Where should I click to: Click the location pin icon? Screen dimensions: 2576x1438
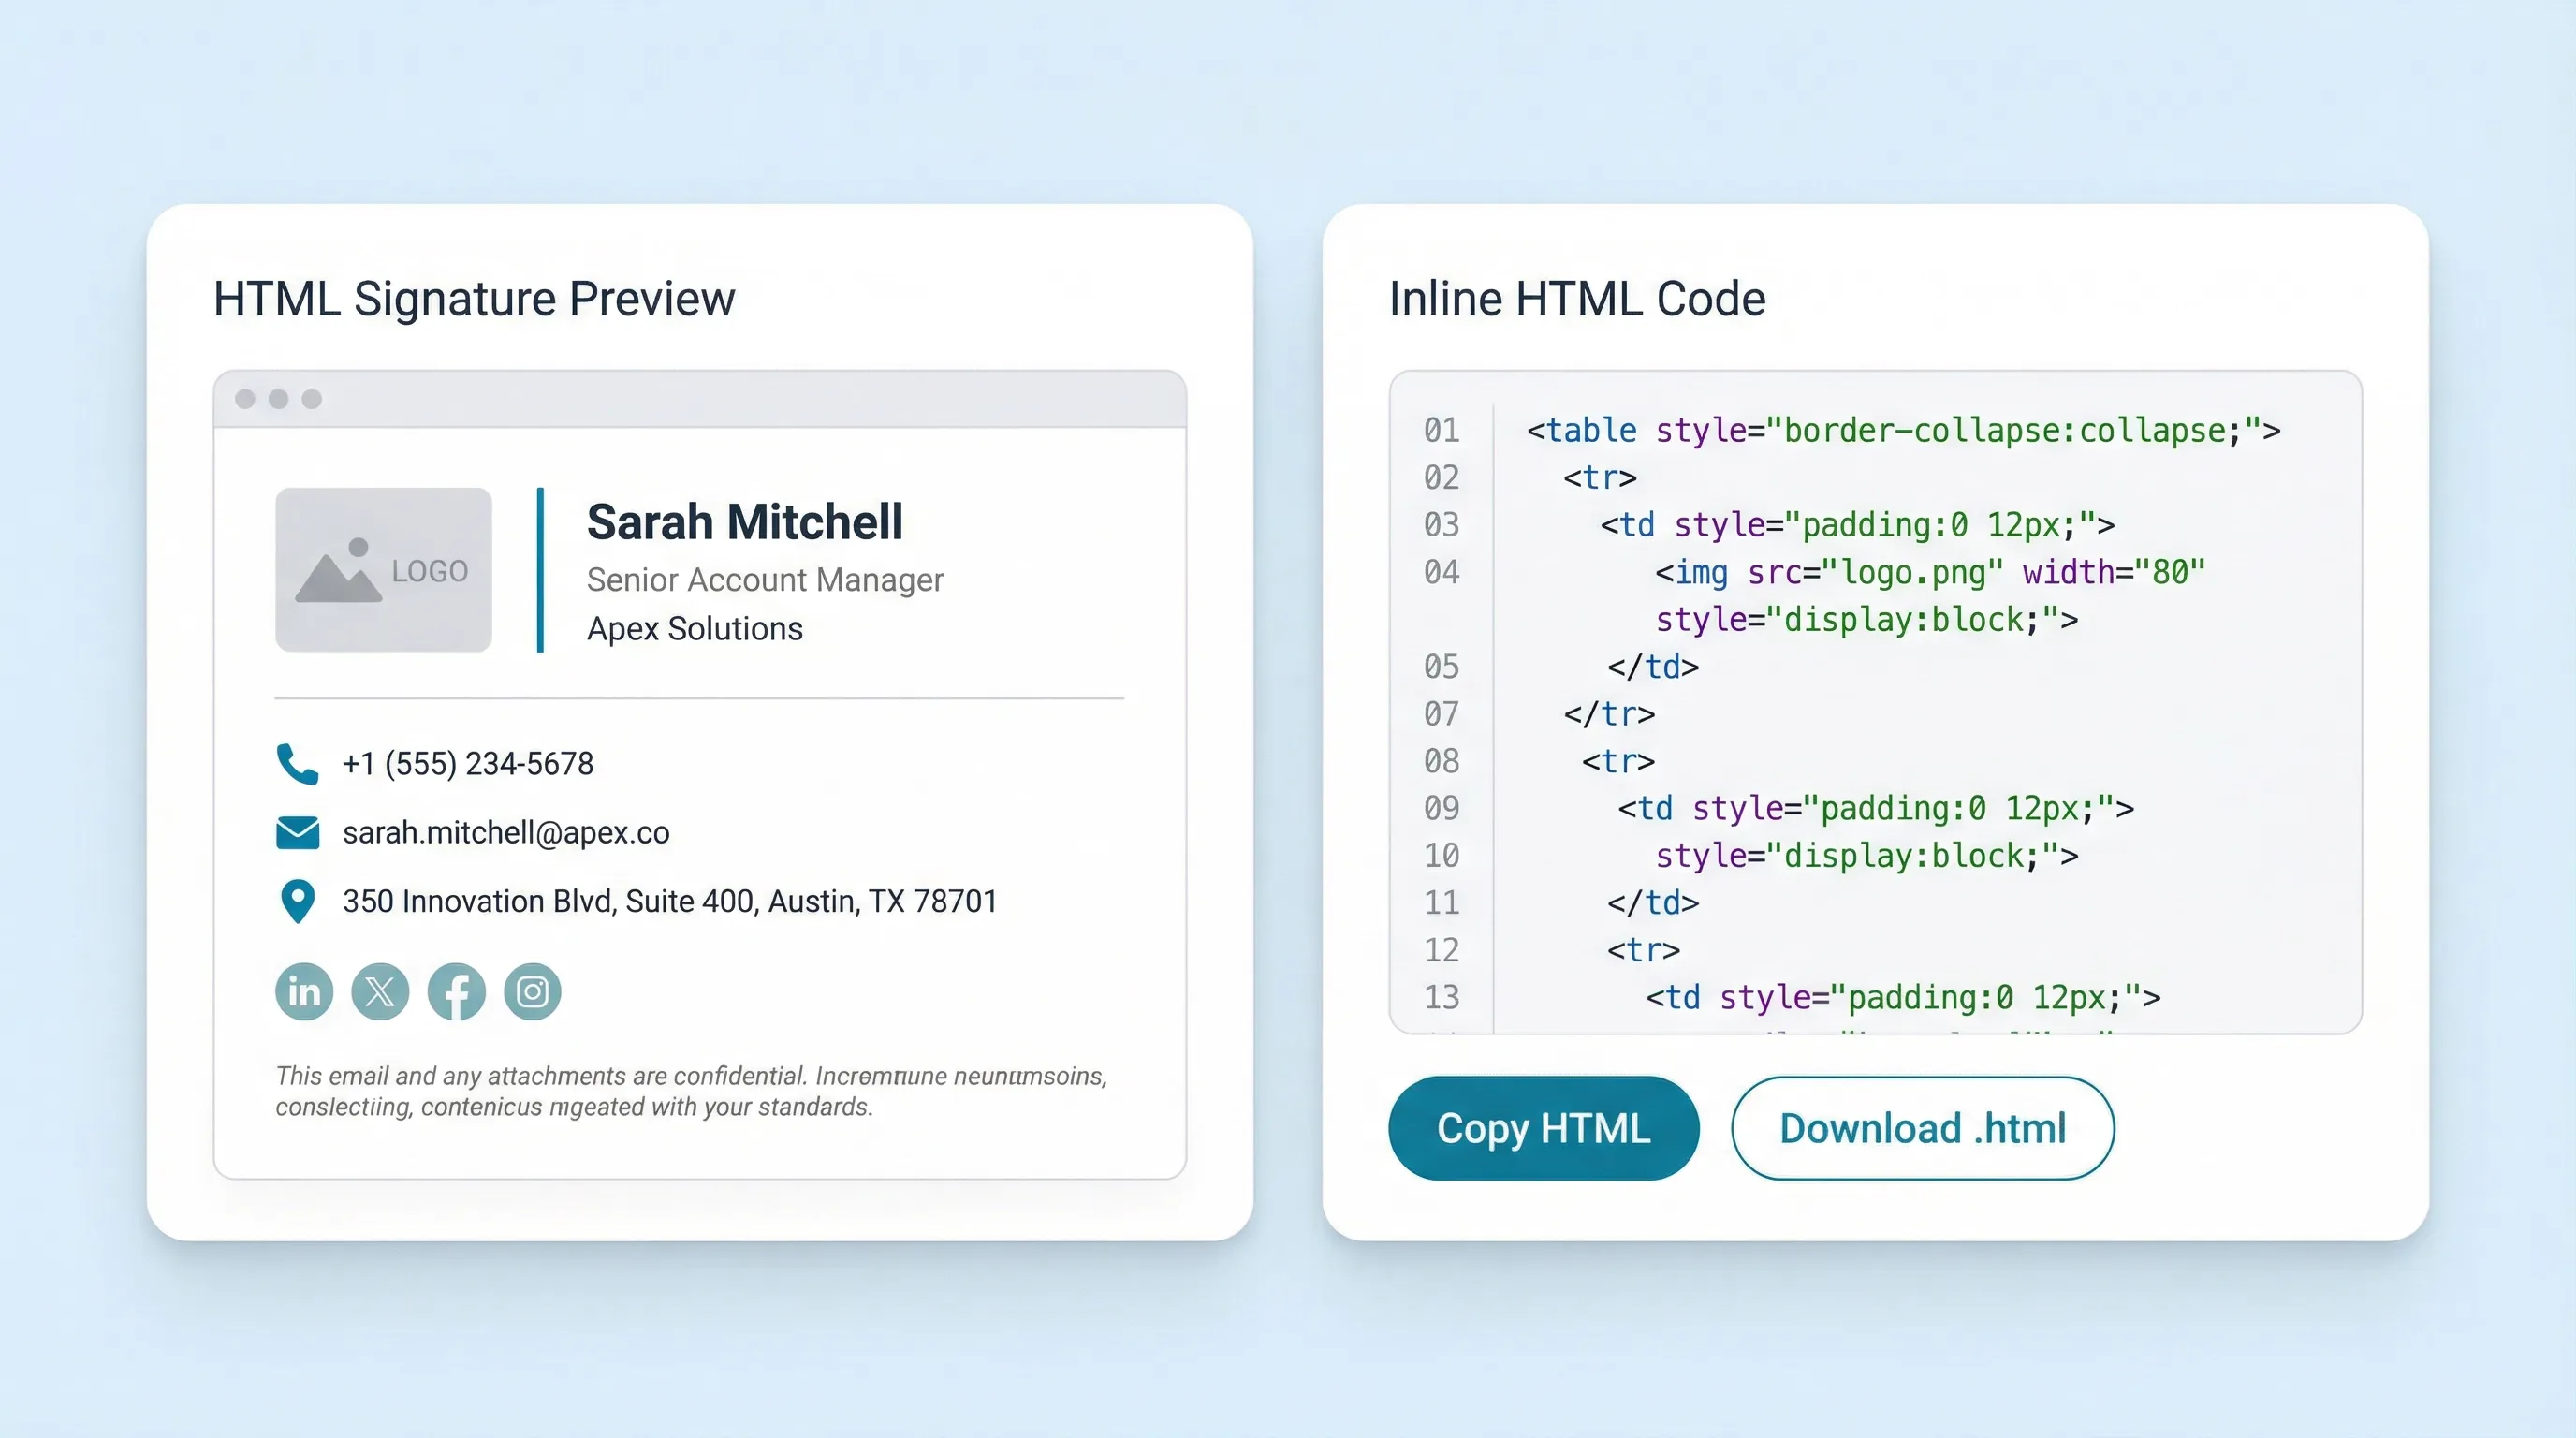pyautogui.click(x=296, y=899)
